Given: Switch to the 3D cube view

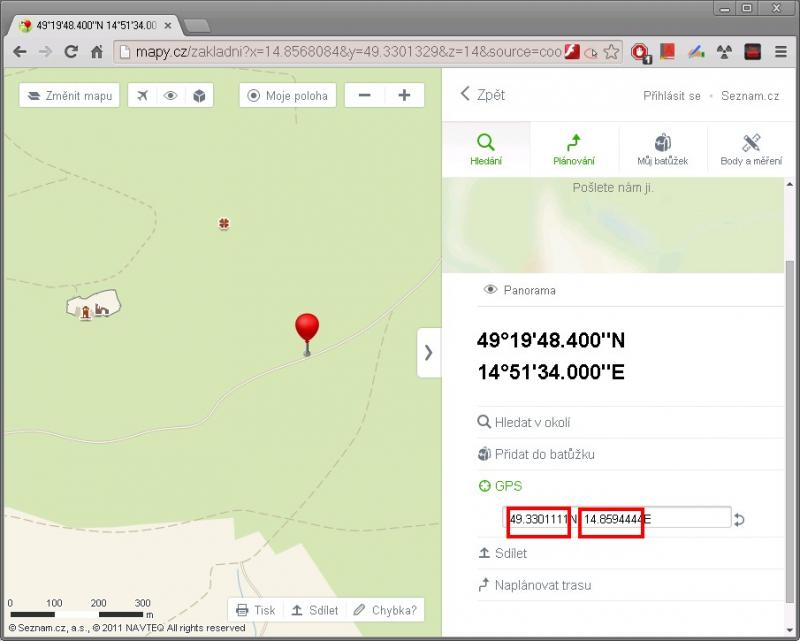Looking at the screenshot, I should click(x=199, y=95).
